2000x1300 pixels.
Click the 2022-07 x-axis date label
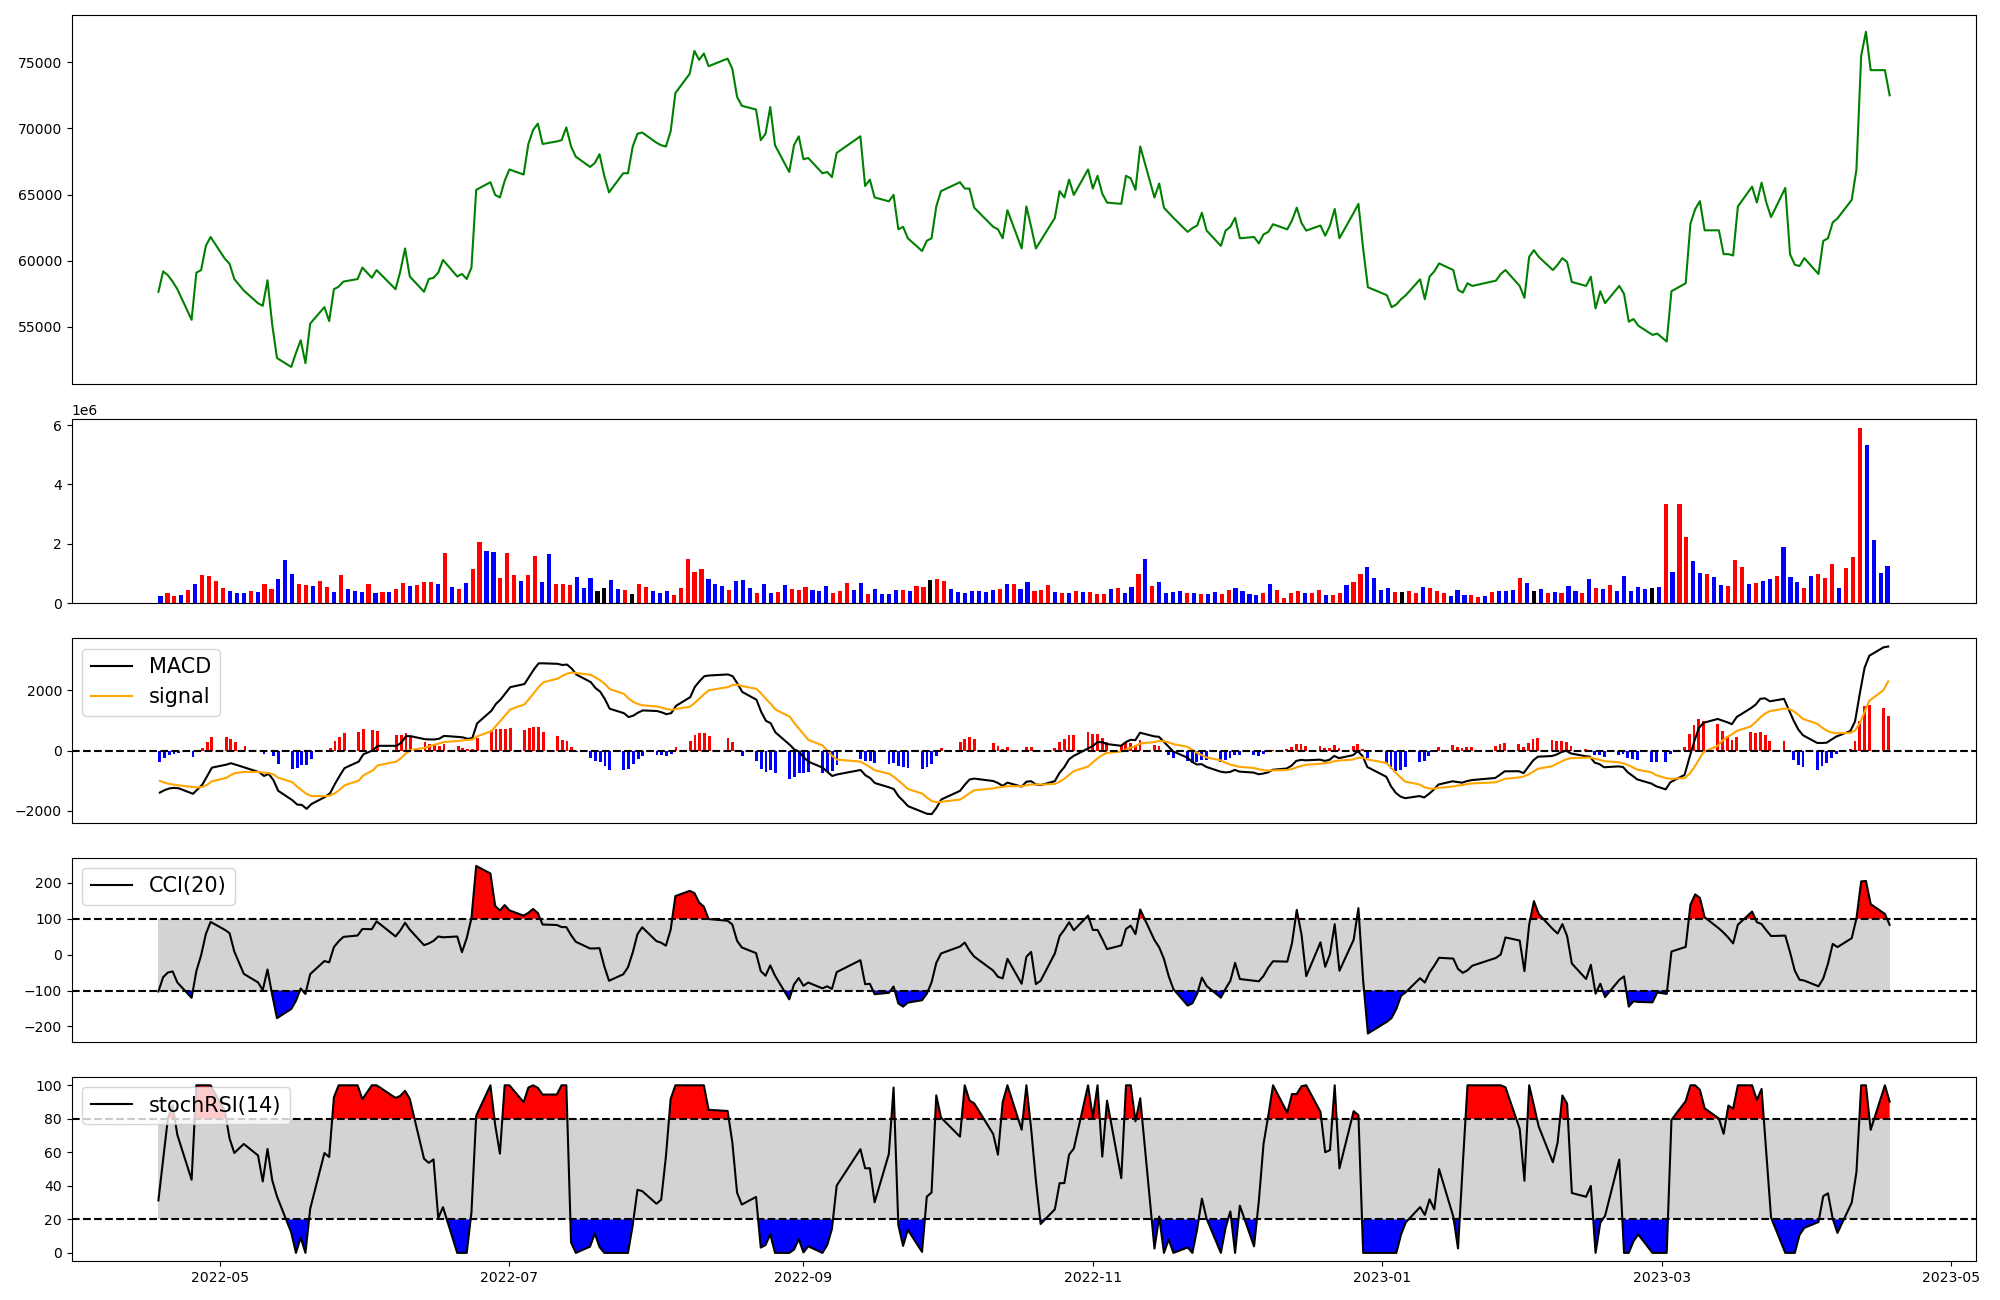pyautogui.click(x=509, y=1277)
